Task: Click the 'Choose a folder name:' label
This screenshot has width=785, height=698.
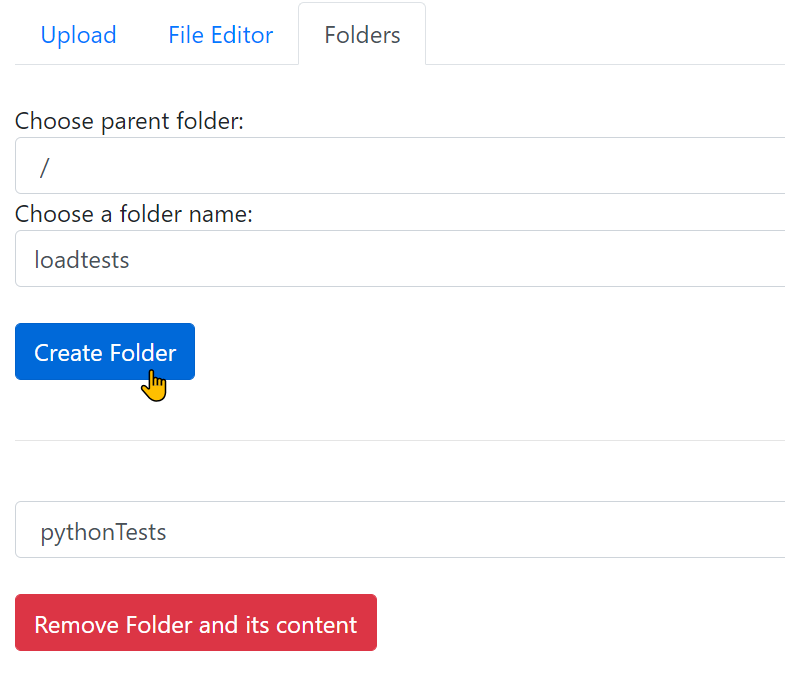Action: coord(134,214)
